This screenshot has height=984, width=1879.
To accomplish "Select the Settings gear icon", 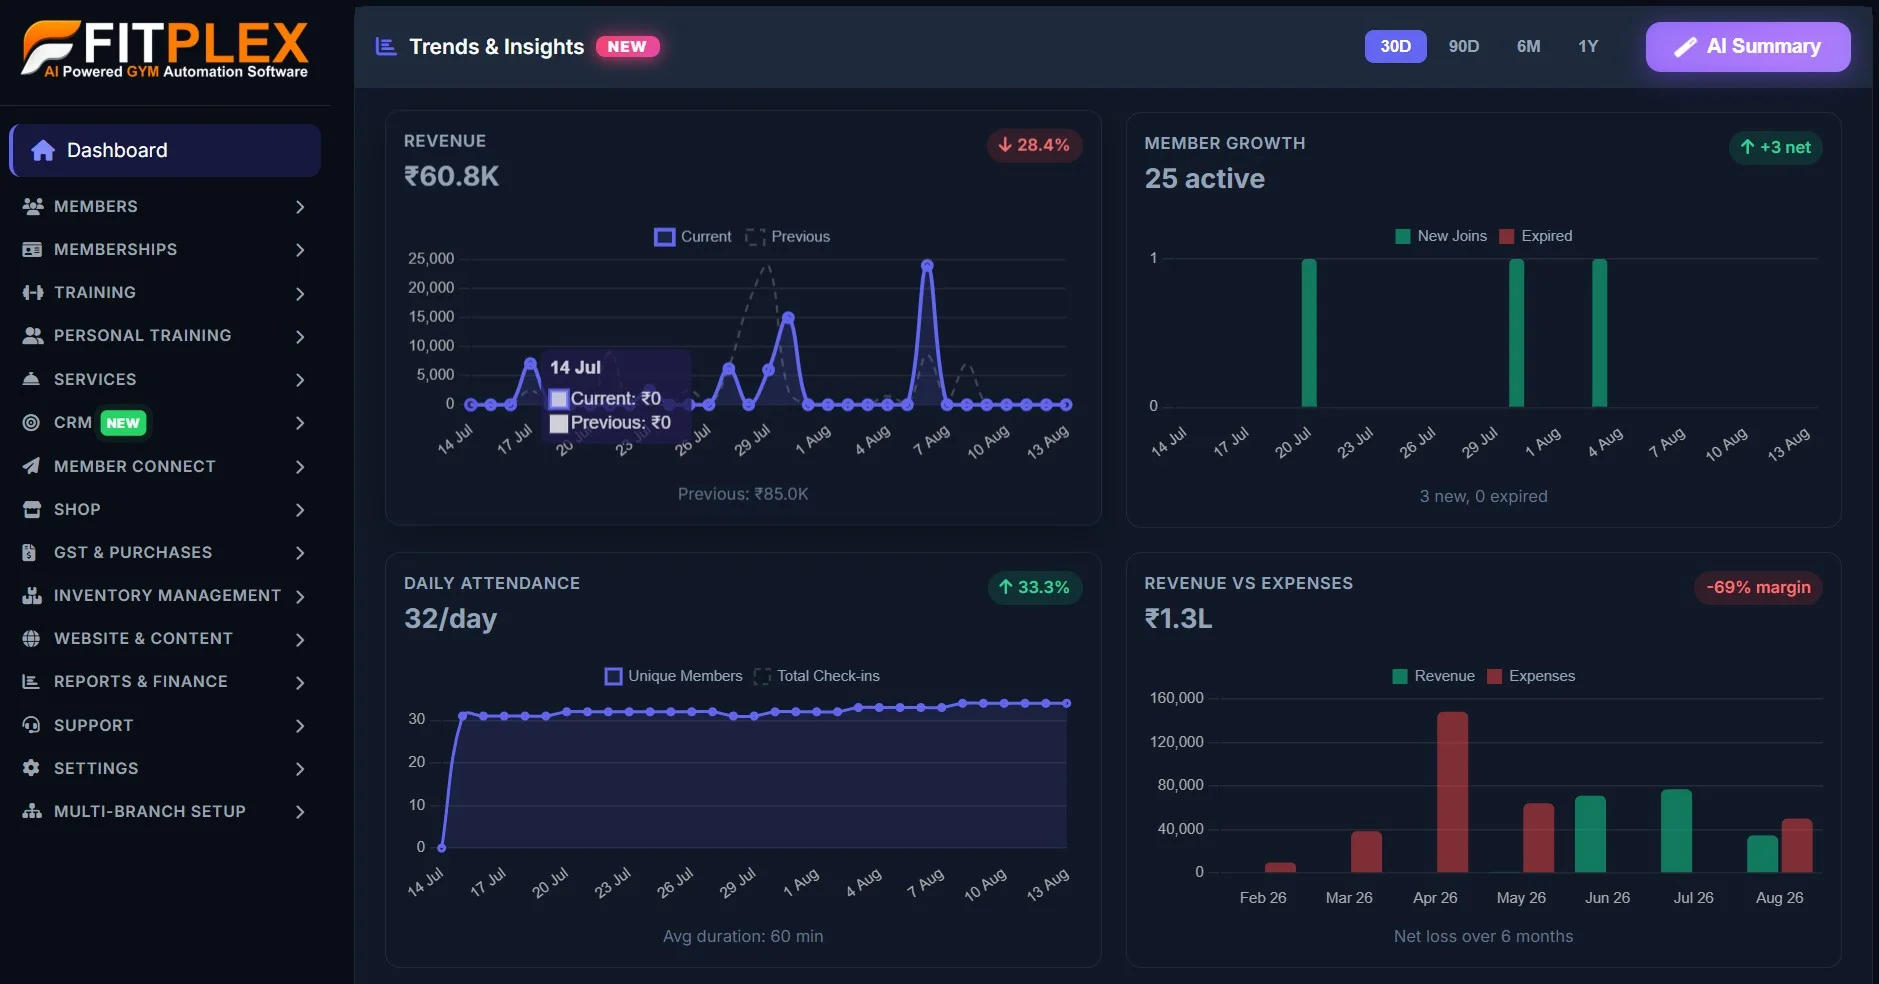I will (32, 768).
